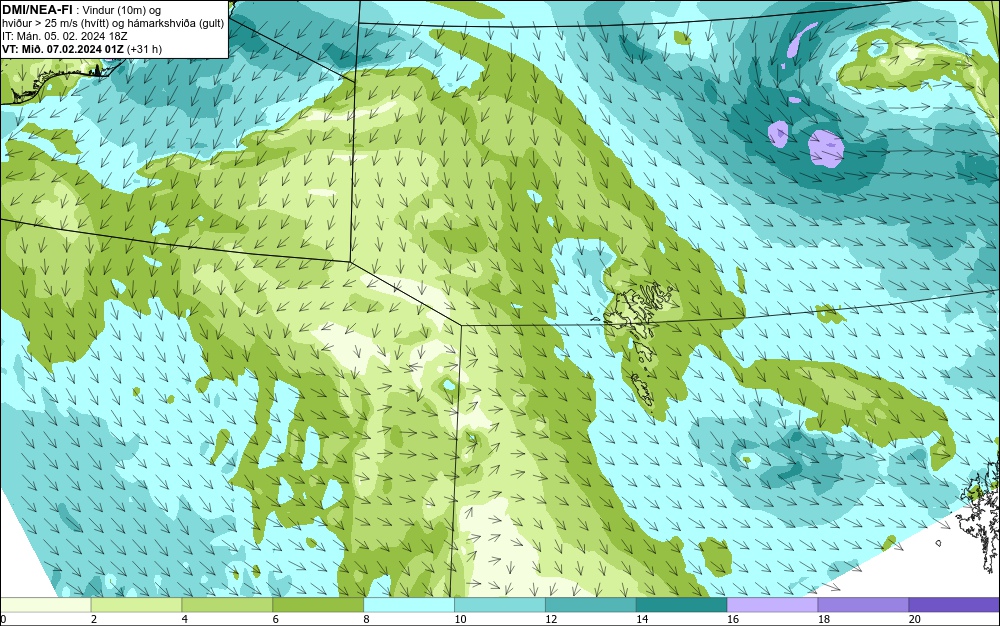Click the 2–4 m/s light green legend swatch
The image size is (1000, 626).
coord(136,605)
